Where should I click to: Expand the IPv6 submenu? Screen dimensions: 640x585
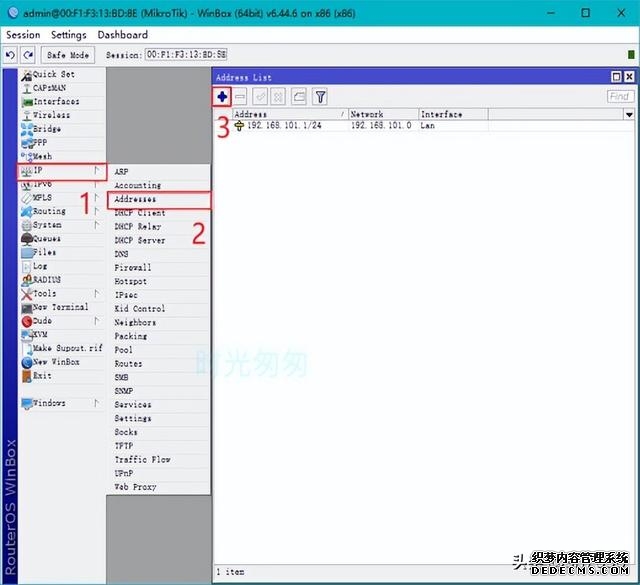pyautogui.click(x=62, y=185)
